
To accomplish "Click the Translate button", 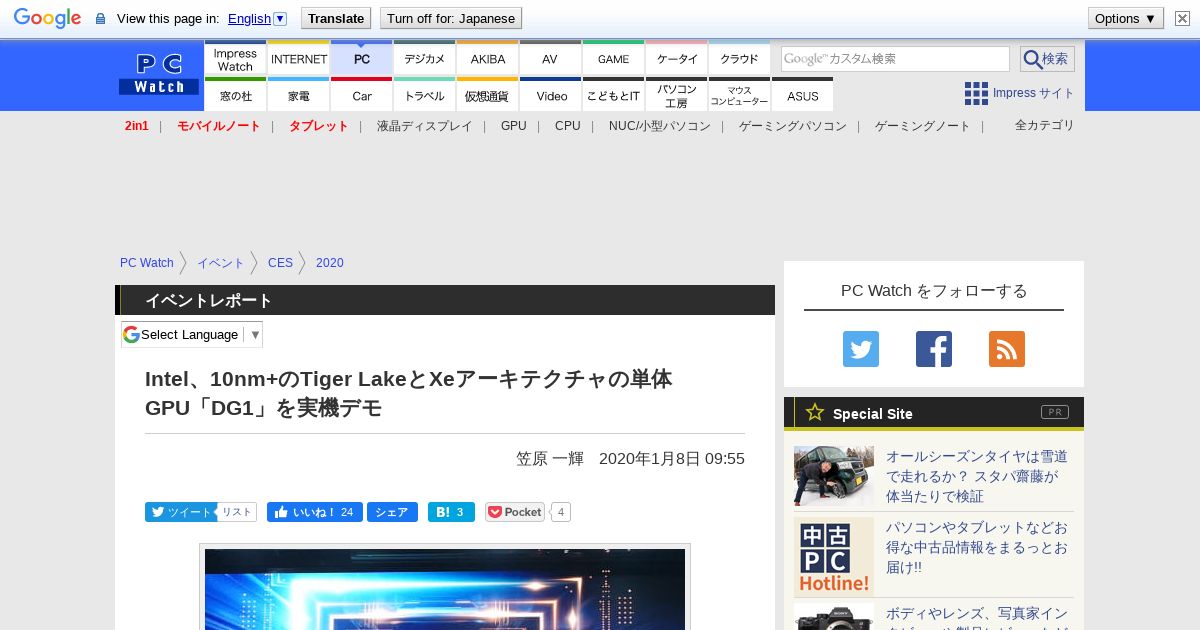I will click(x=336, y=18).
